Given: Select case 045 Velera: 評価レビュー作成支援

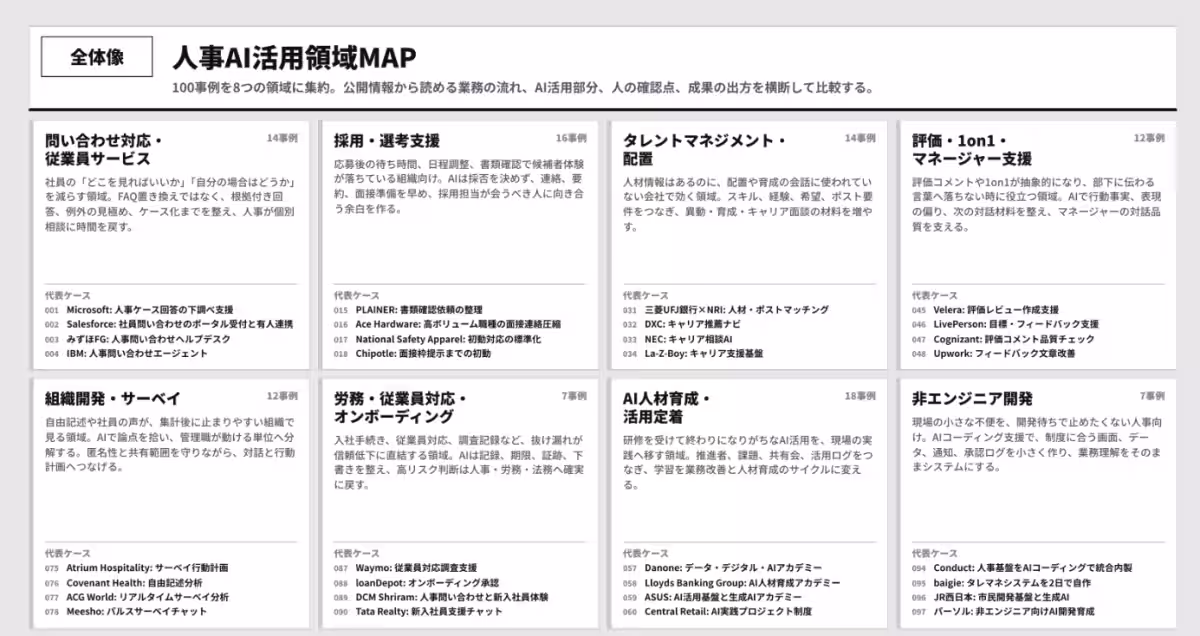Looking at the screenshot, I should pos(985,310).
